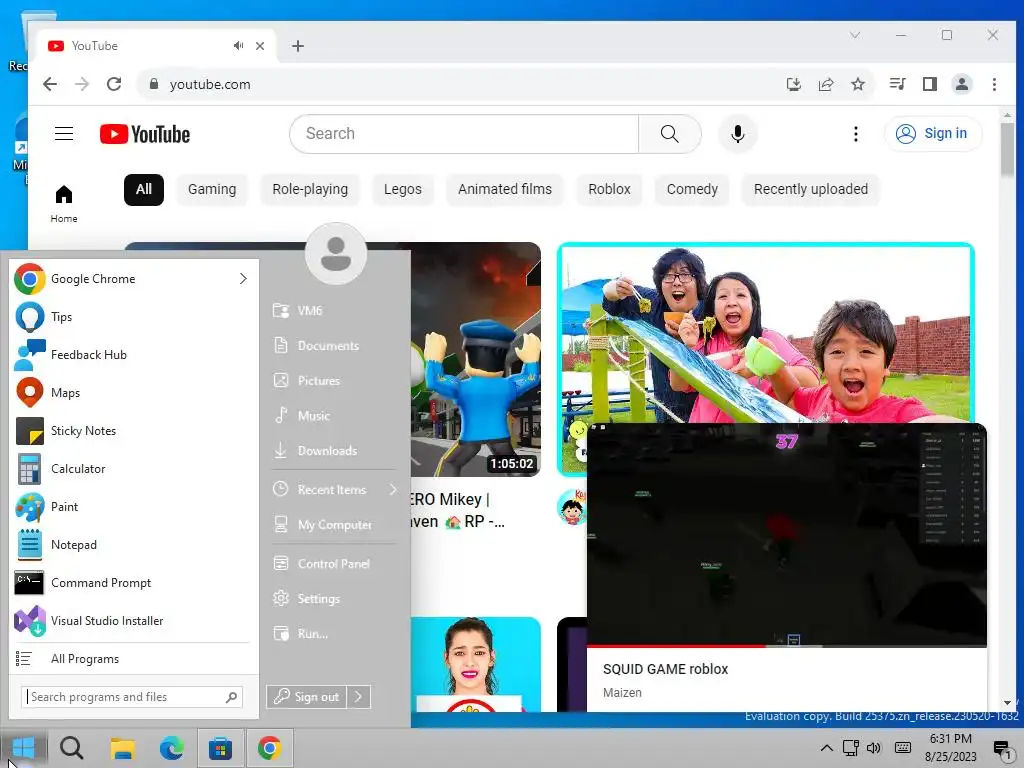The height and width of the screenshot is (768, 1024).
Task: Click the Search programs and files box
Action: [x=132, y=697]
